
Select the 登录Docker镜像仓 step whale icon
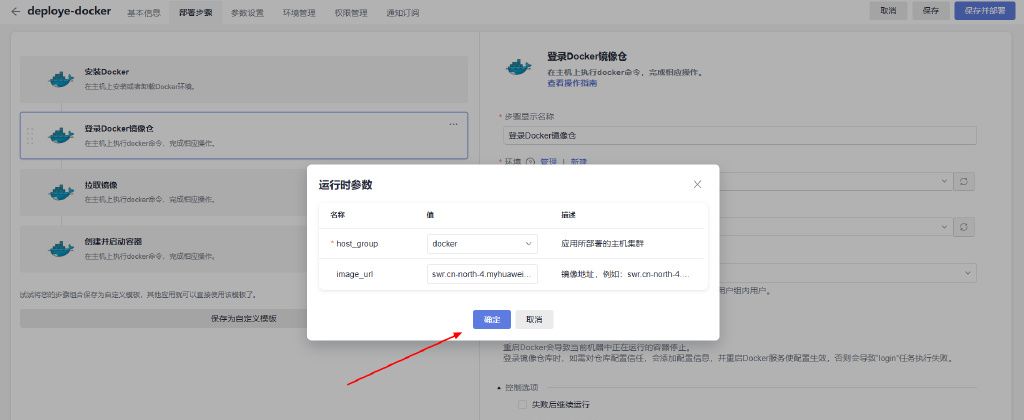point(61,135)
